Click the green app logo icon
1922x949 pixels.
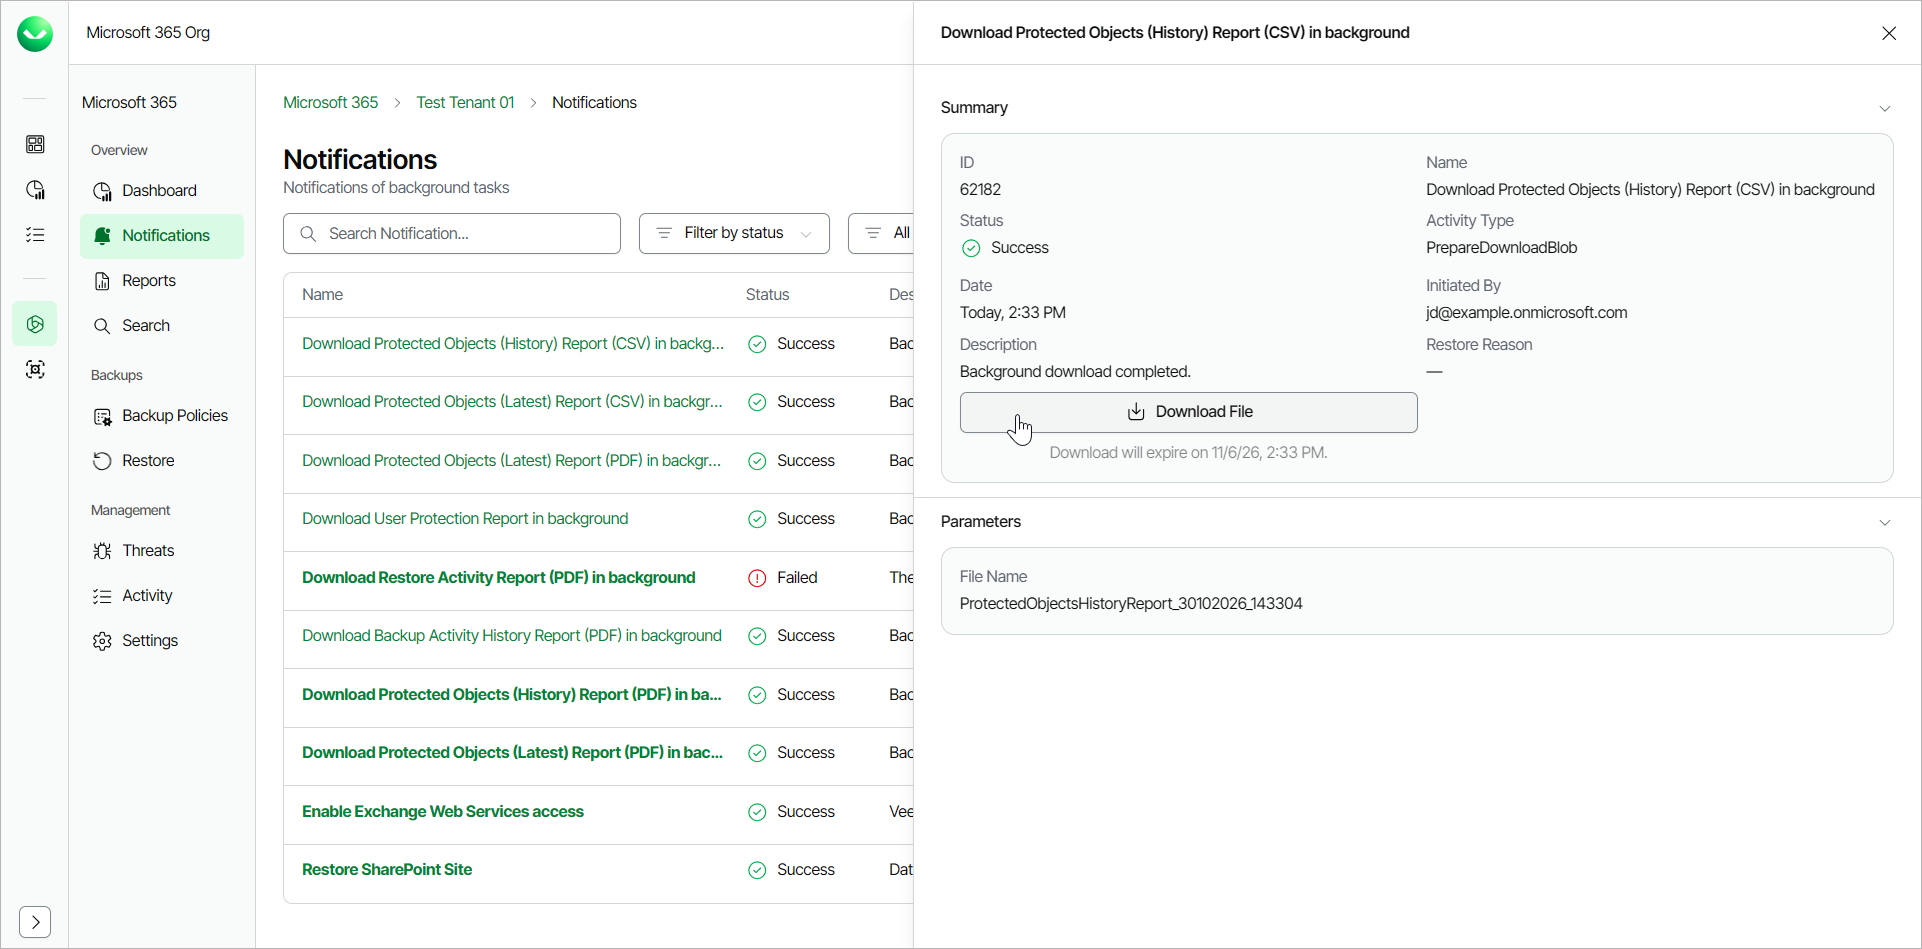(35, 34)
